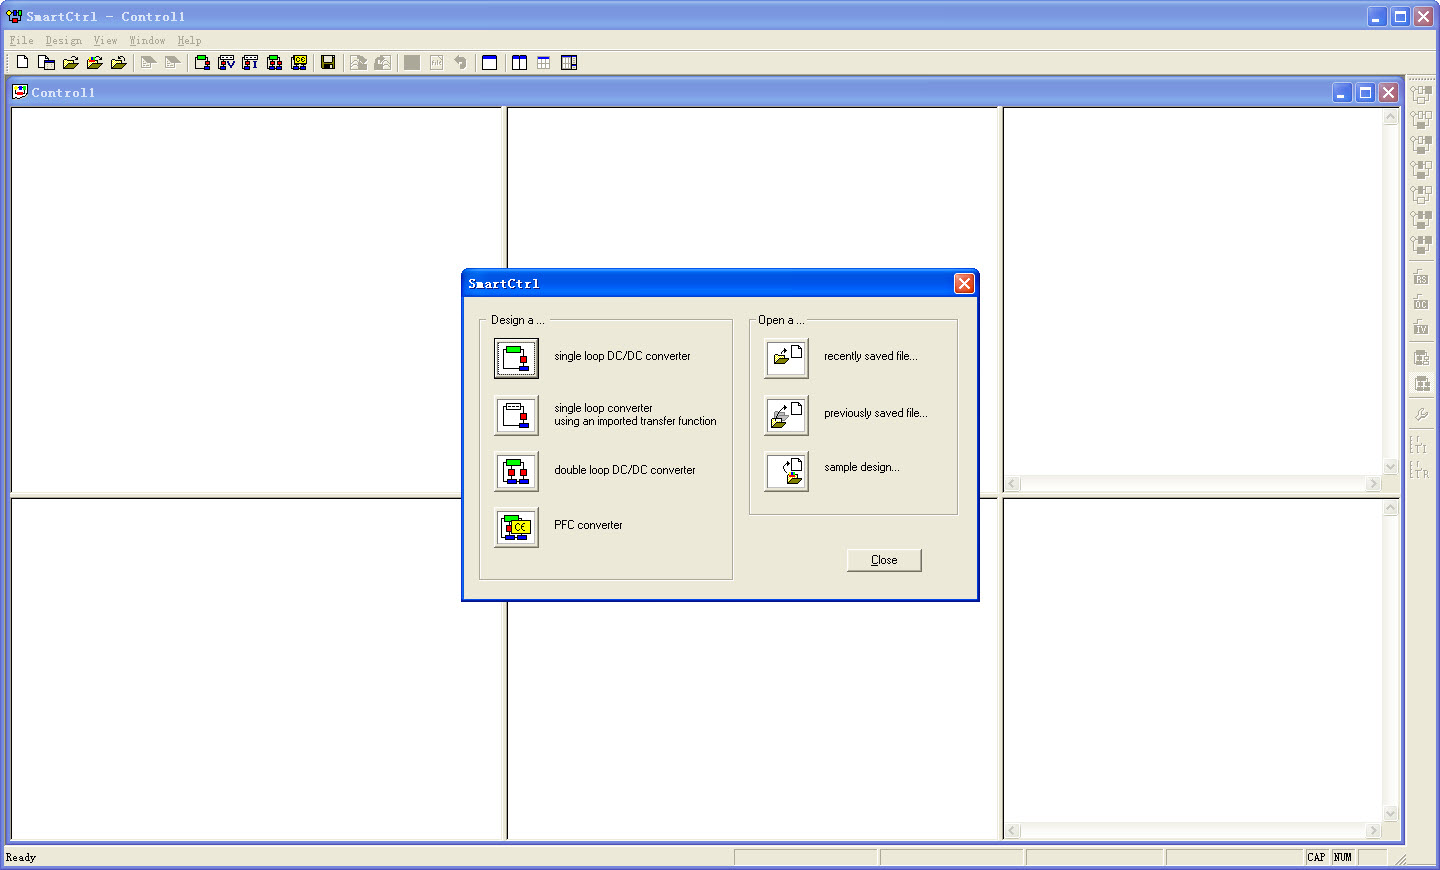Viewport: 1440px width, 870px height.
Task: Click the open folder icon with colored marker
Action: point(94,62)
